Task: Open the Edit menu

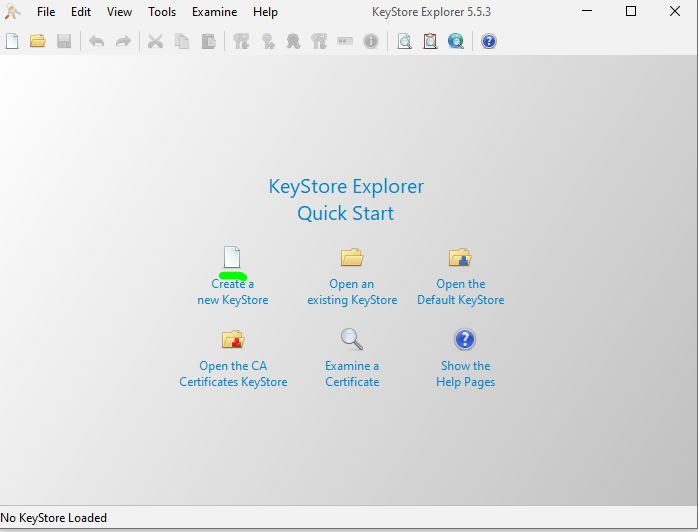Action: 81,12
